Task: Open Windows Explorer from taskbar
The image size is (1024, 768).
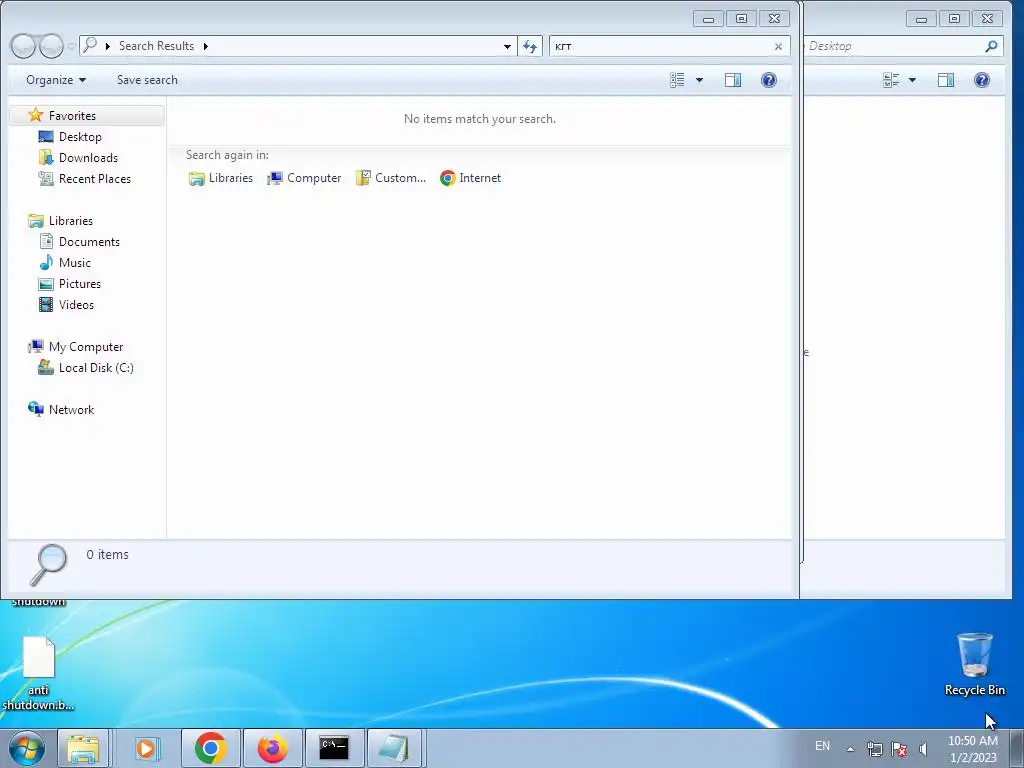Action: click(x=83, y=748)
